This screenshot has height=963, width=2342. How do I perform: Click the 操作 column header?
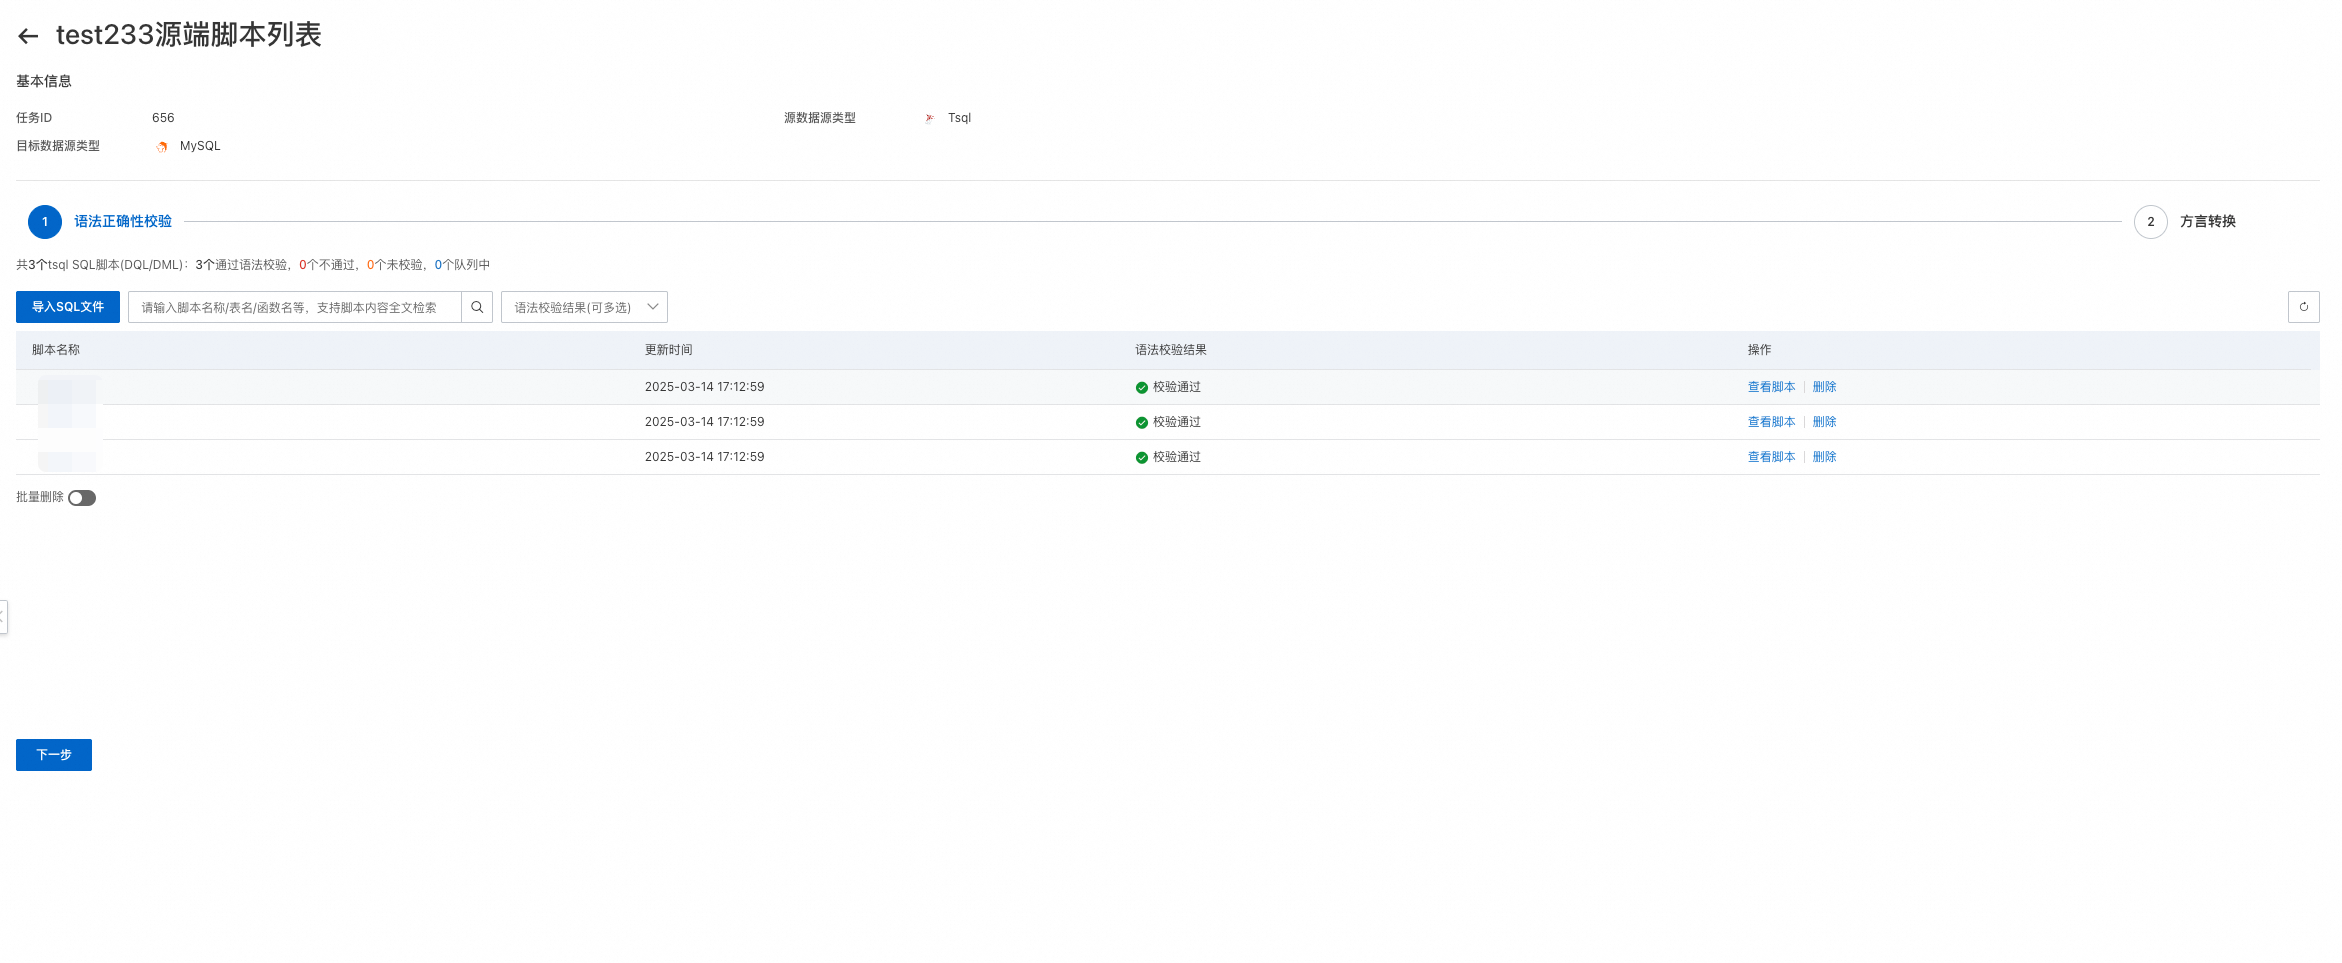tap(1760, 350)
